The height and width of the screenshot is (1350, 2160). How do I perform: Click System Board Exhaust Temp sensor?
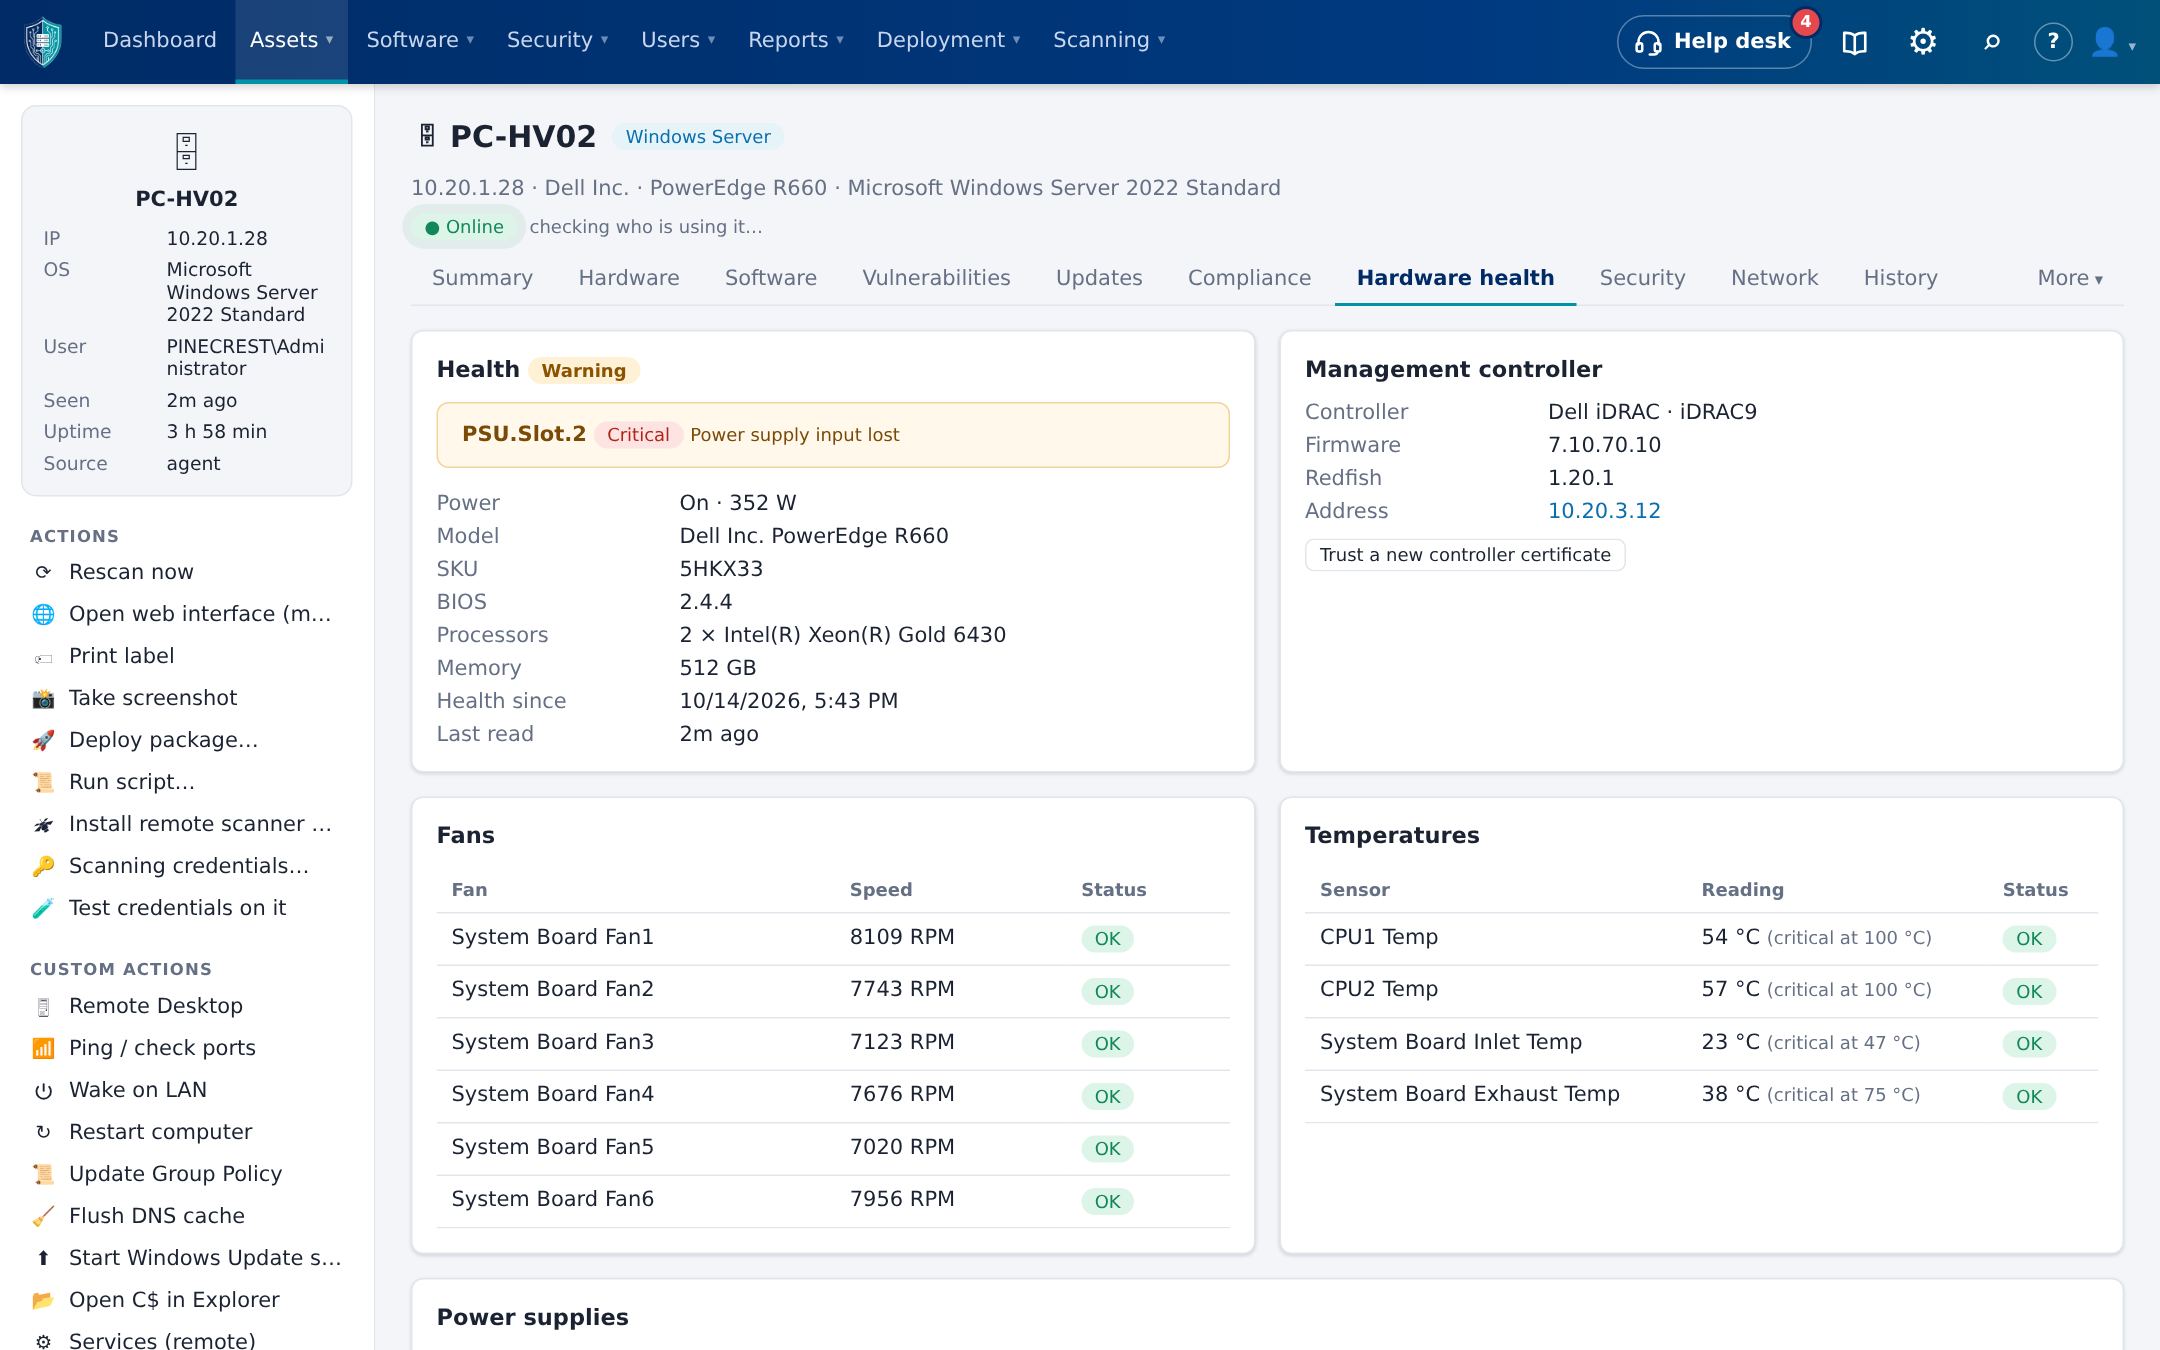(x=1470, y=1094)
